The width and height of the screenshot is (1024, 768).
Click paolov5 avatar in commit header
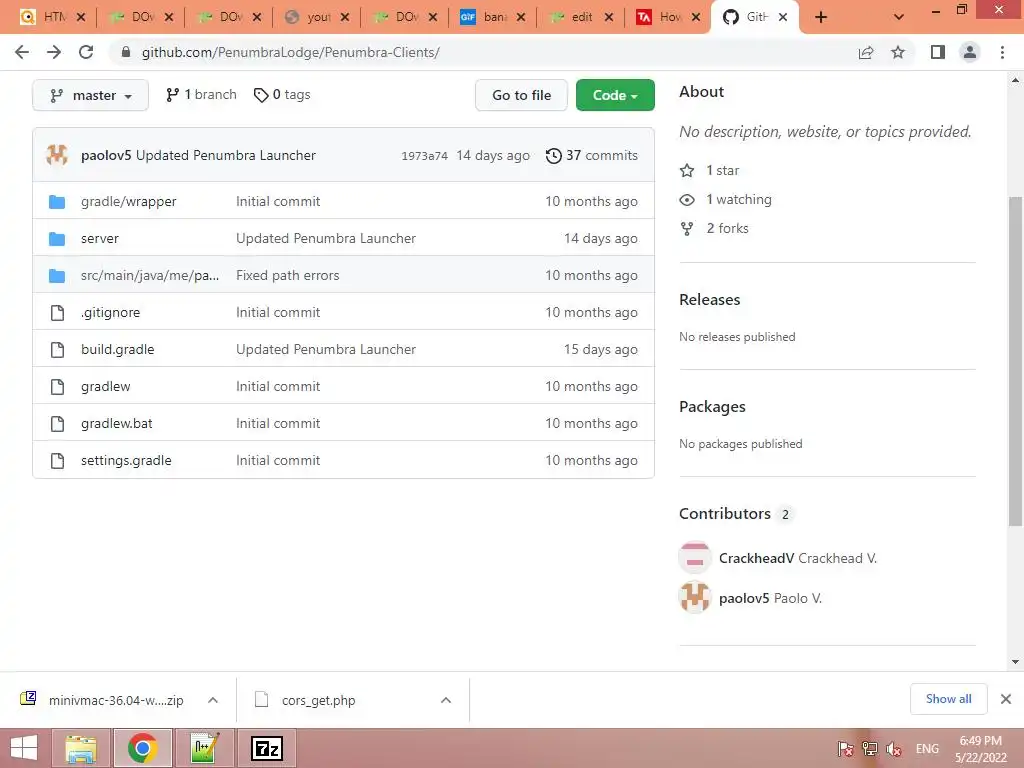[57, 155]
